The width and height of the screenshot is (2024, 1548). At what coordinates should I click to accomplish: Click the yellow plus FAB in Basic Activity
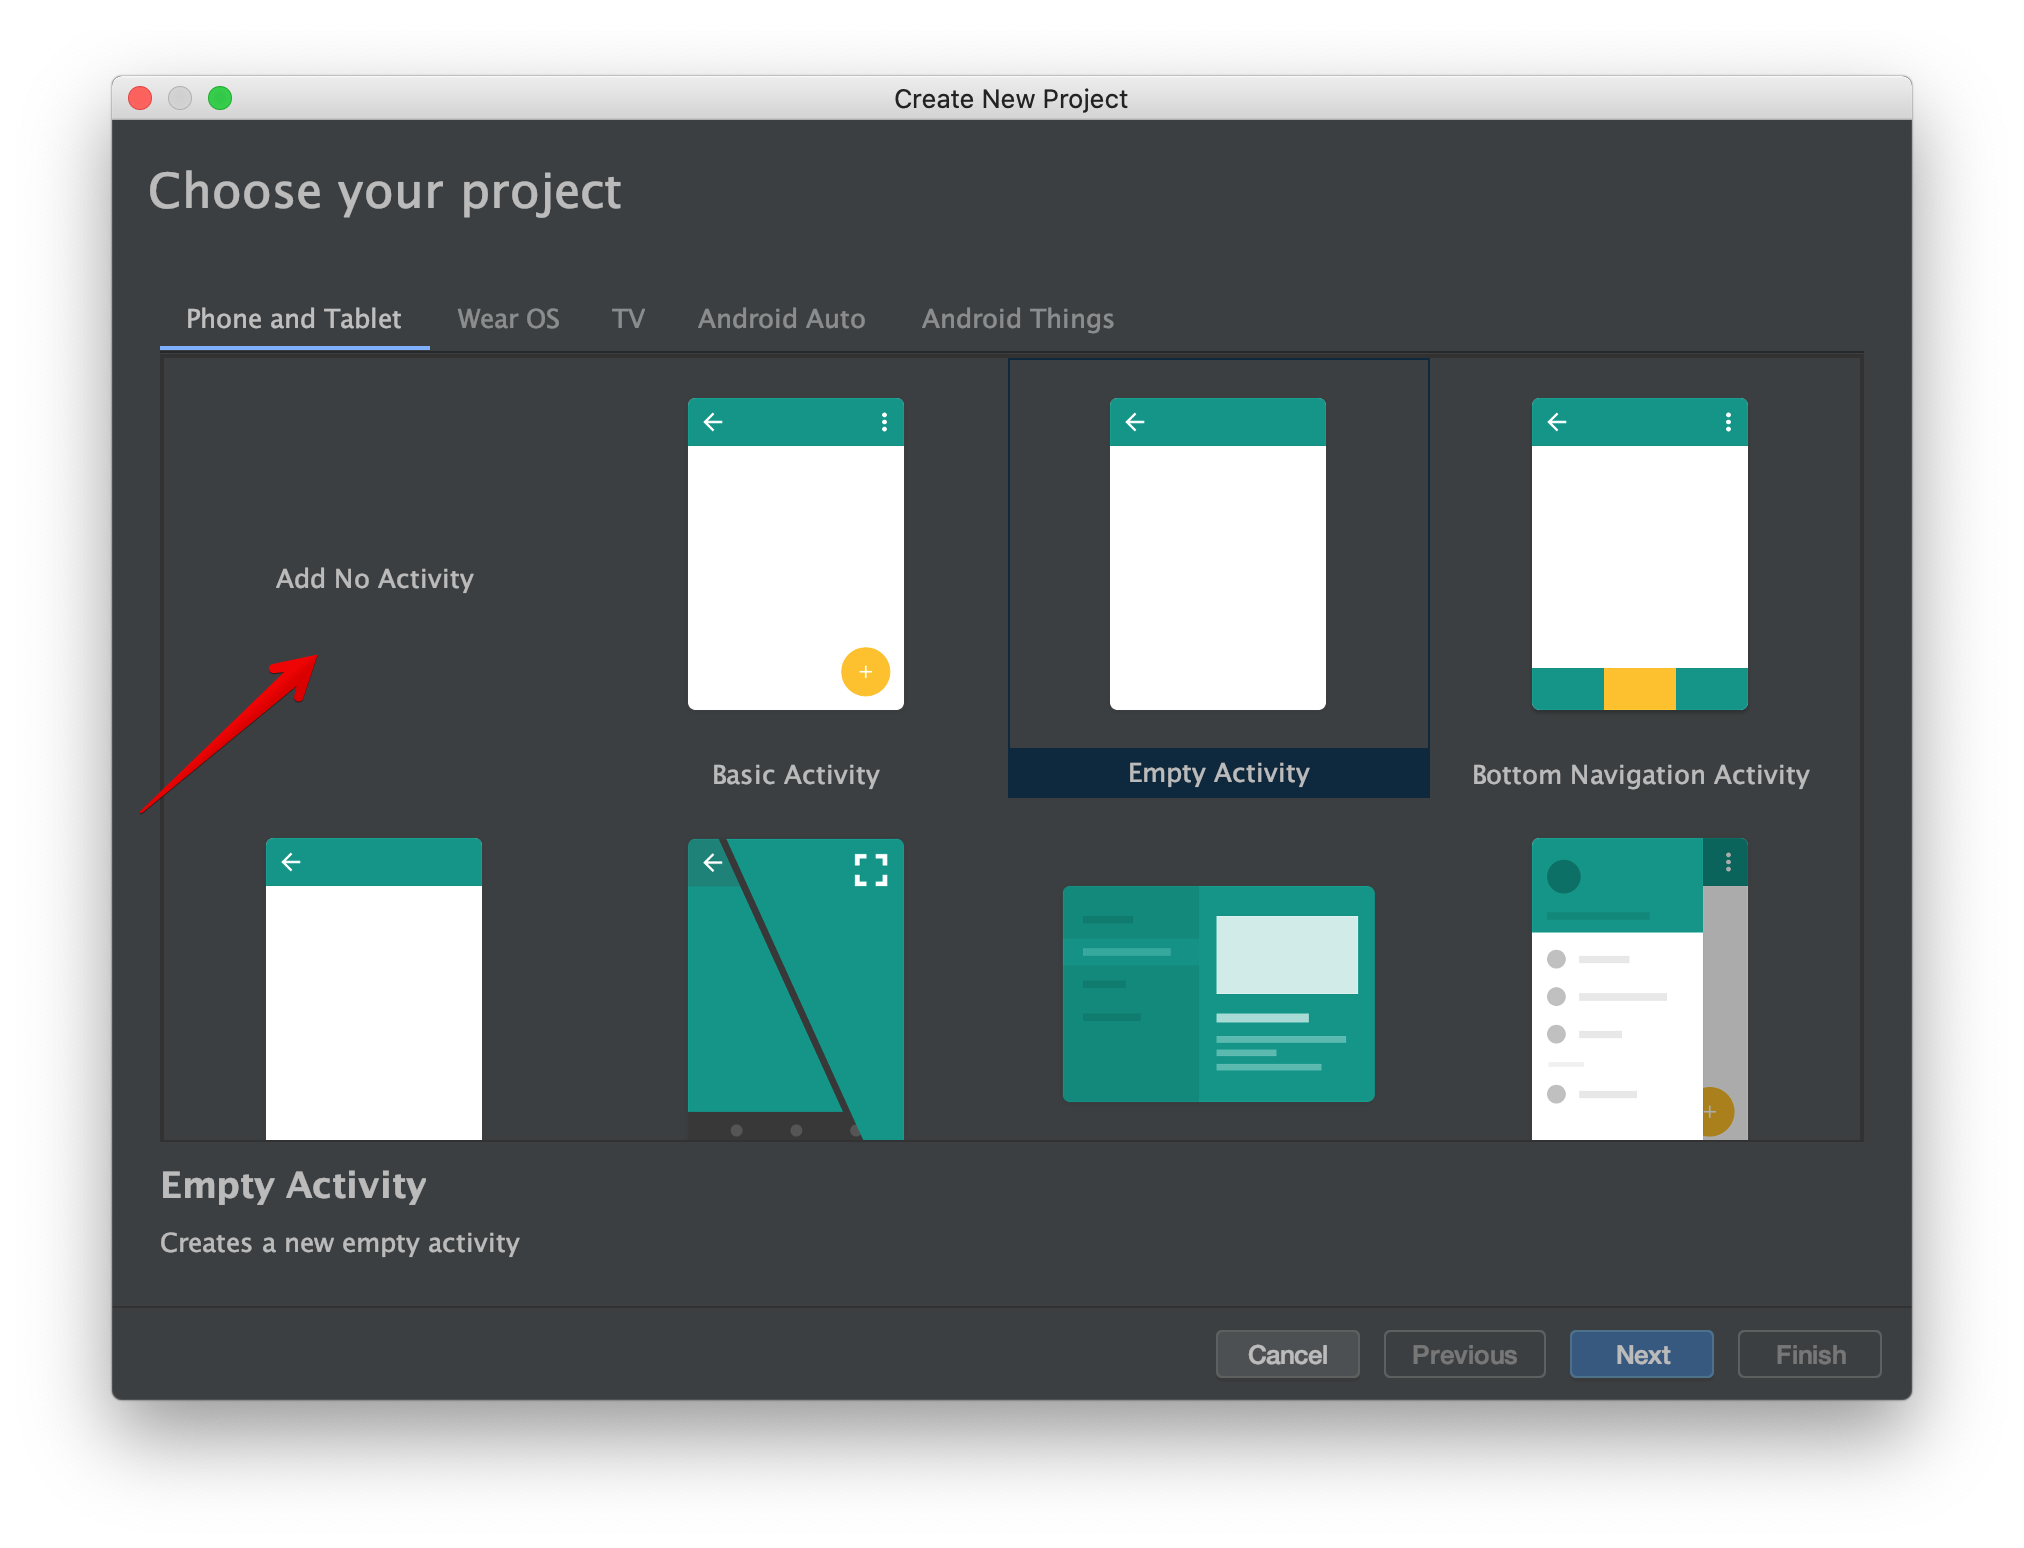pos(865,672)
